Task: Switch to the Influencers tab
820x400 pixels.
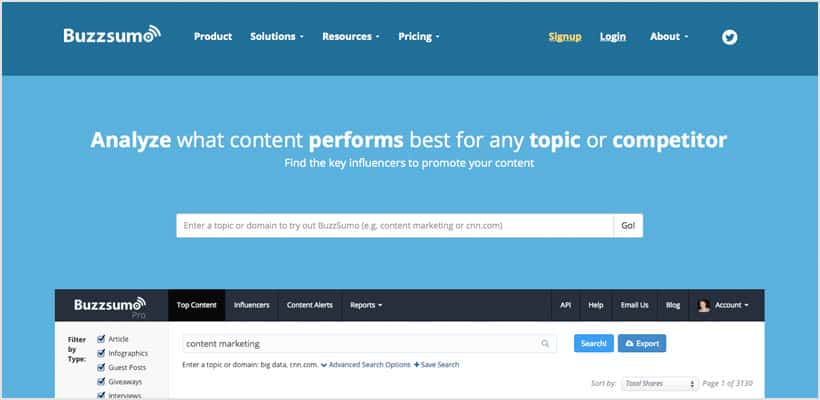Action: [x=252, y=305]
